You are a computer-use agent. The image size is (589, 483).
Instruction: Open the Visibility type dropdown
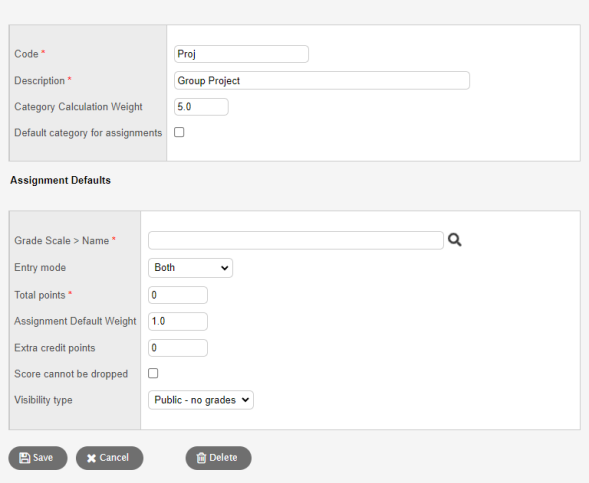click(201, 400)
